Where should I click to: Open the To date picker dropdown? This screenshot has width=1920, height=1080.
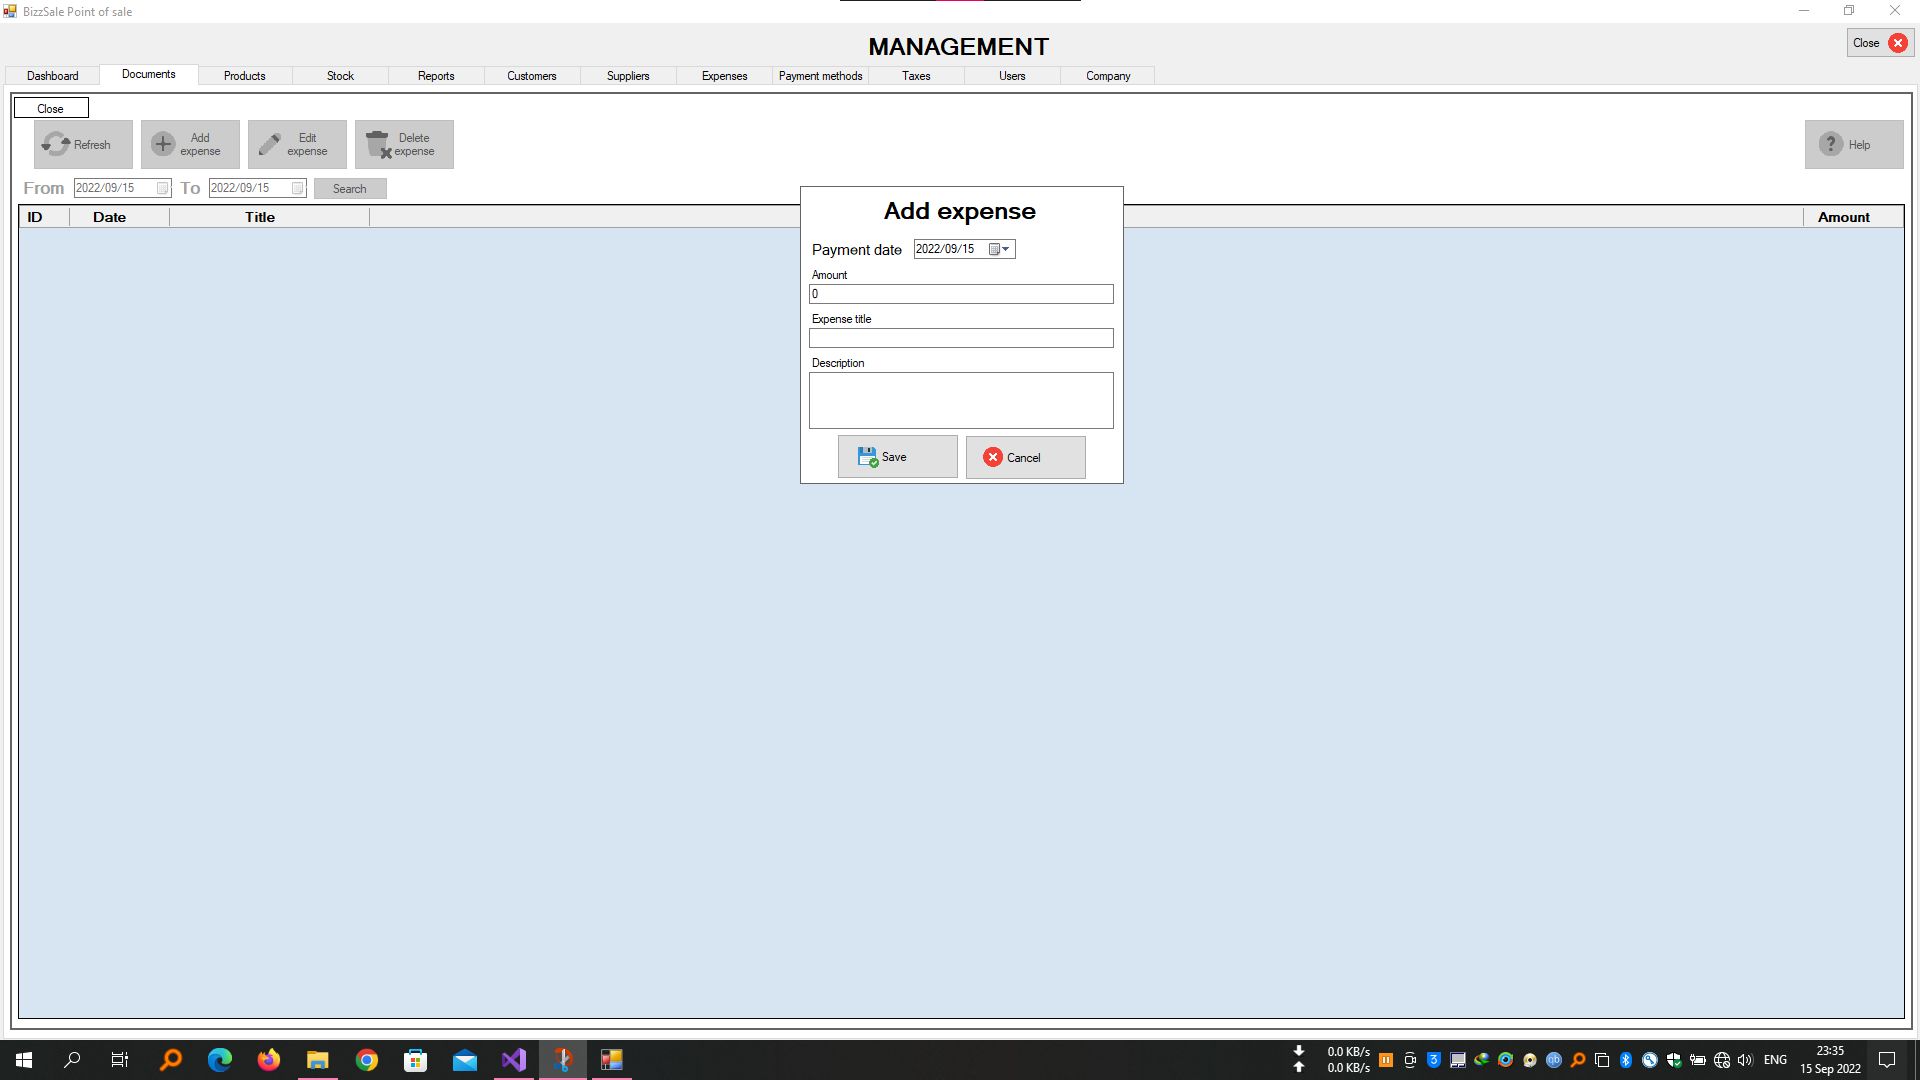[x=297, y=188]
